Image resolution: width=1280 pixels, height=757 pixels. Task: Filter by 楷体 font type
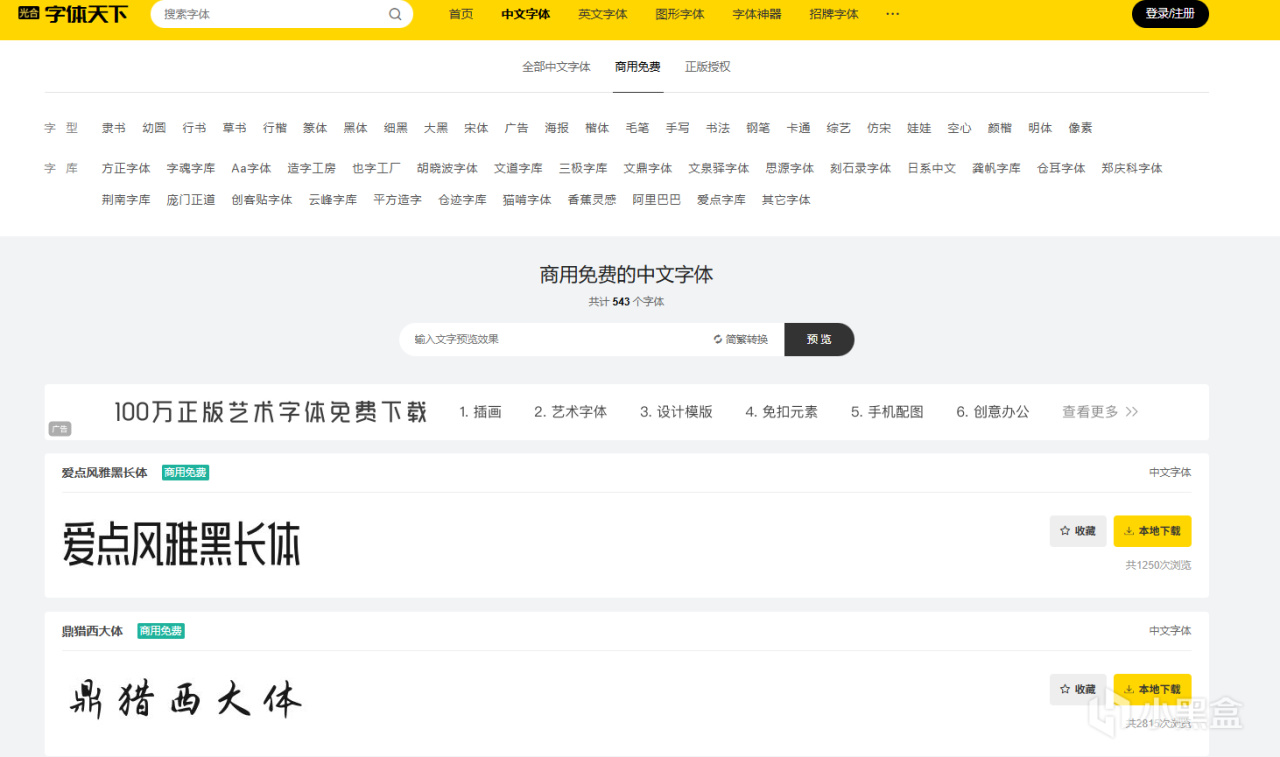tap(597, 128)
